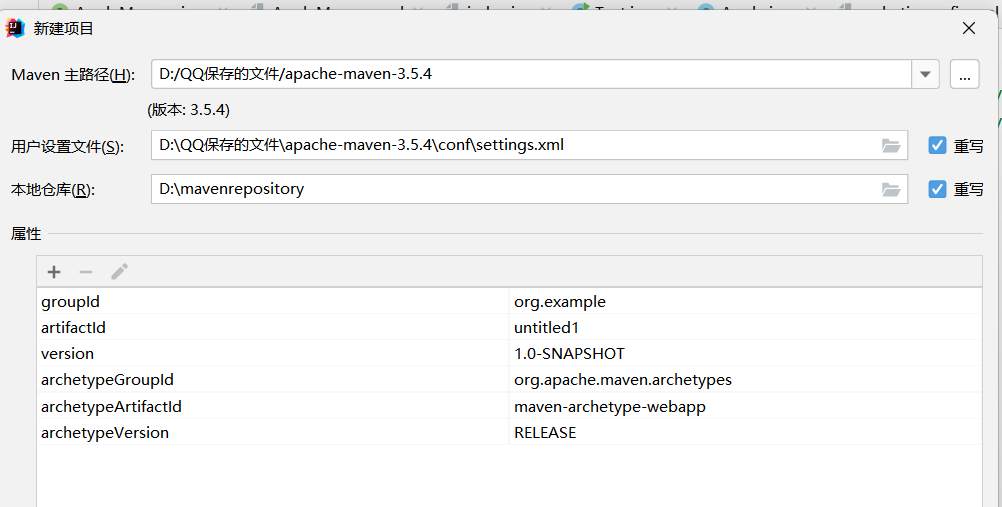Click the add property plus icon
The width and height of the screenshot is (1002, 507).
coord(54,272)
